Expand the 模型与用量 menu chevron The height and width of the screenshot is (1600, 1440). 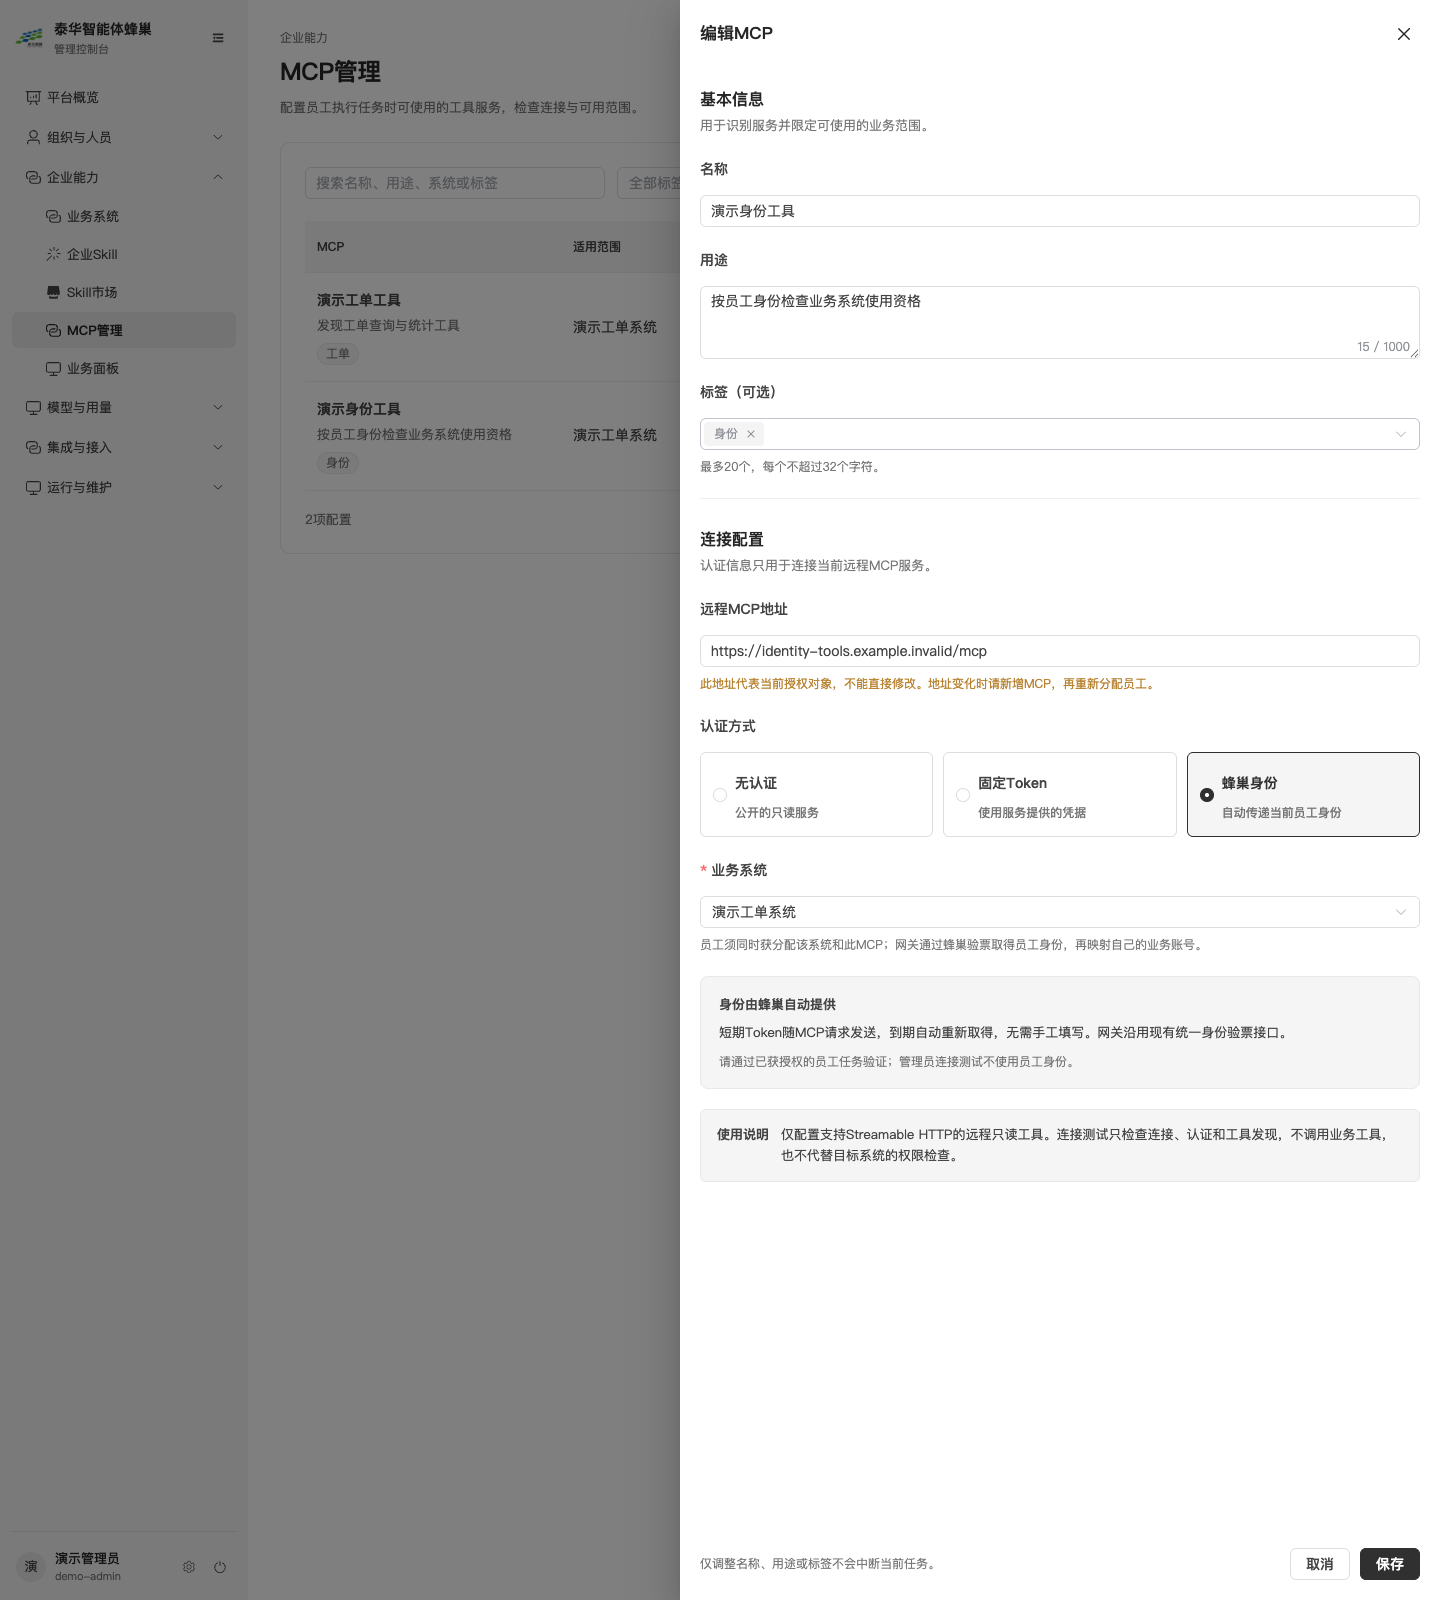(x=218, y=407)
